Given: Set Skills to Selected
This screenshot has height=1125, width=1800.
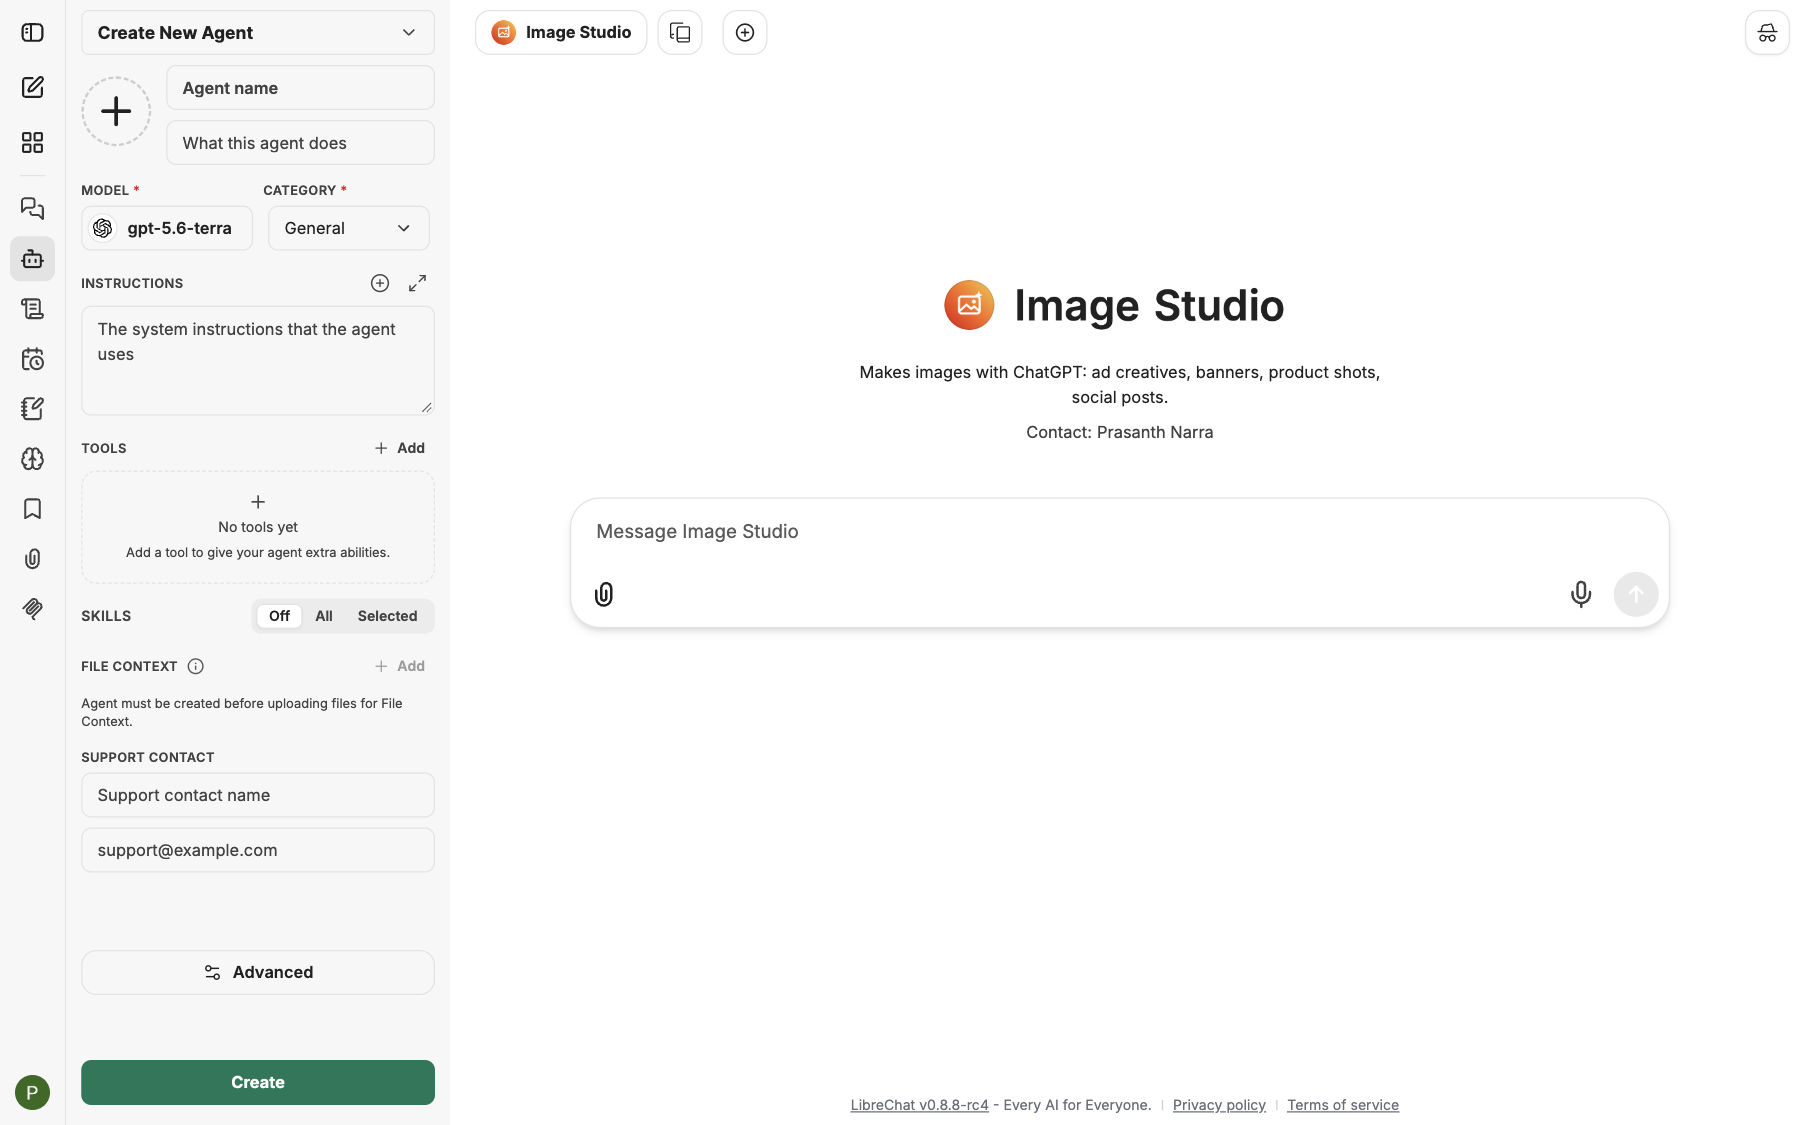Looking at the screenshot, I should click(387, 616).
